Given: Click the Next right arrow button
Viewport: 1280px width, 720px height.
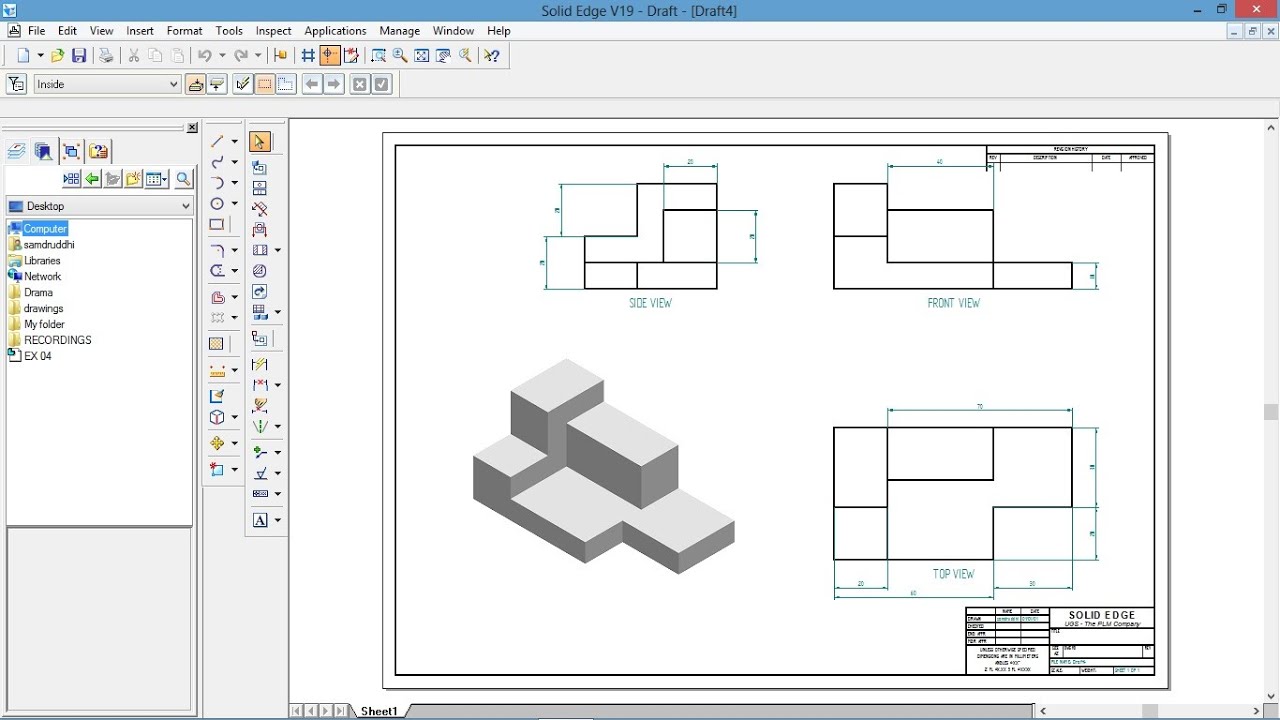Looking at the screenshot, I should pos(334,84).
